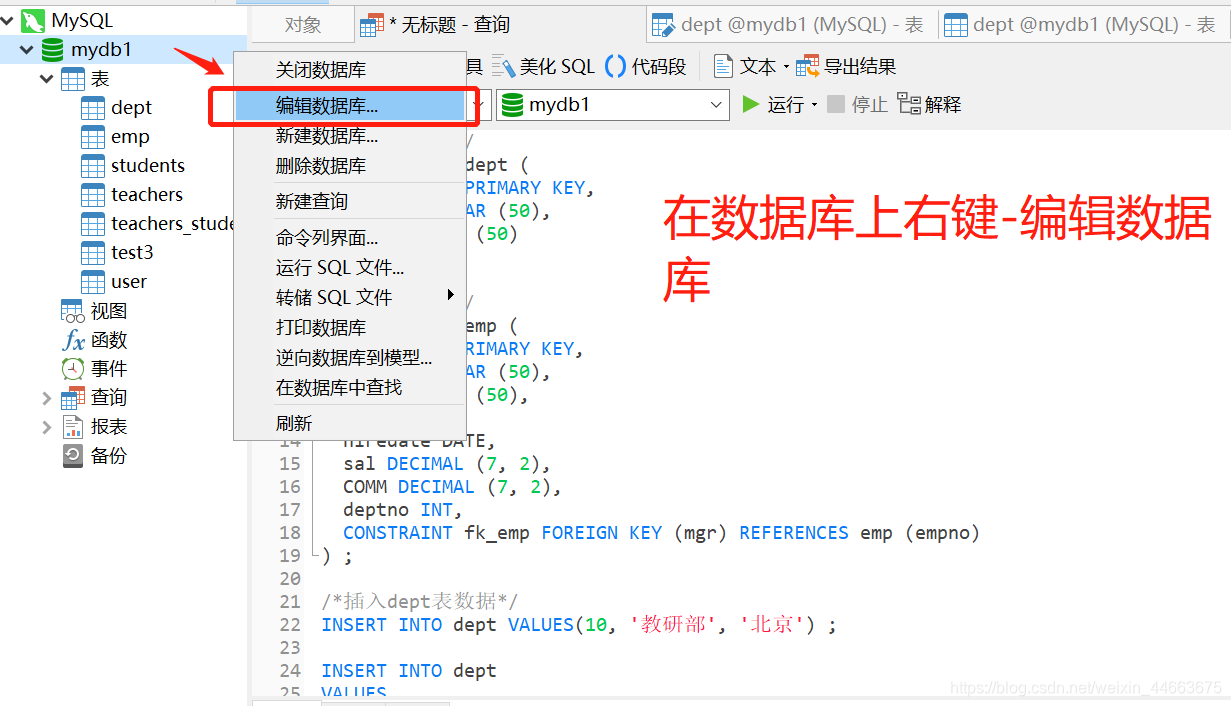This screenshot has height=706, width=1231.
Task: Select the teachers_students table icon
Action: pyautogui.click(x=93, y=223)
